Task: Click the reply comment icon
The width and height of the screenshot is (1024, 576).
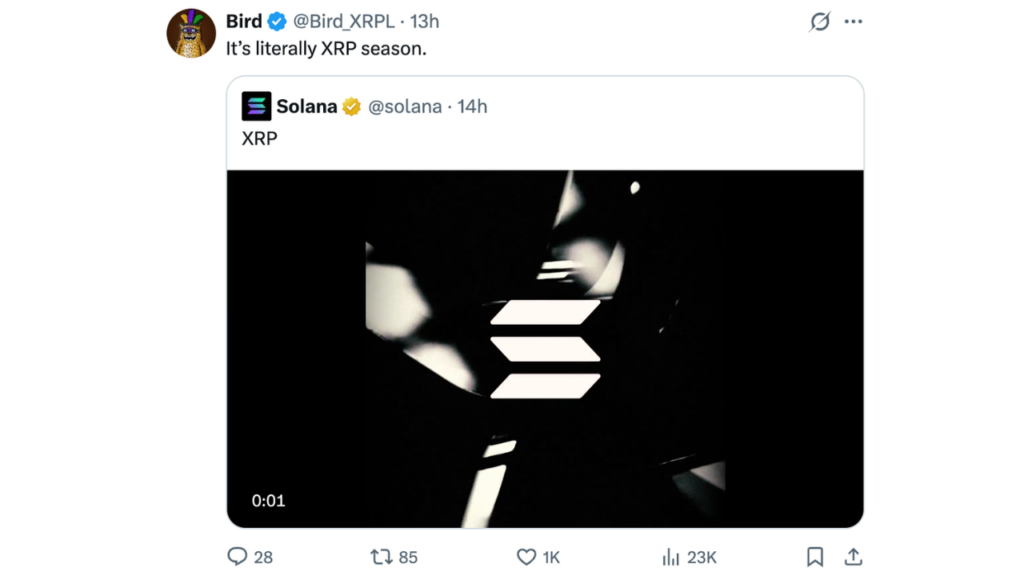Action: pyautogui.click(x=237, y=557)
